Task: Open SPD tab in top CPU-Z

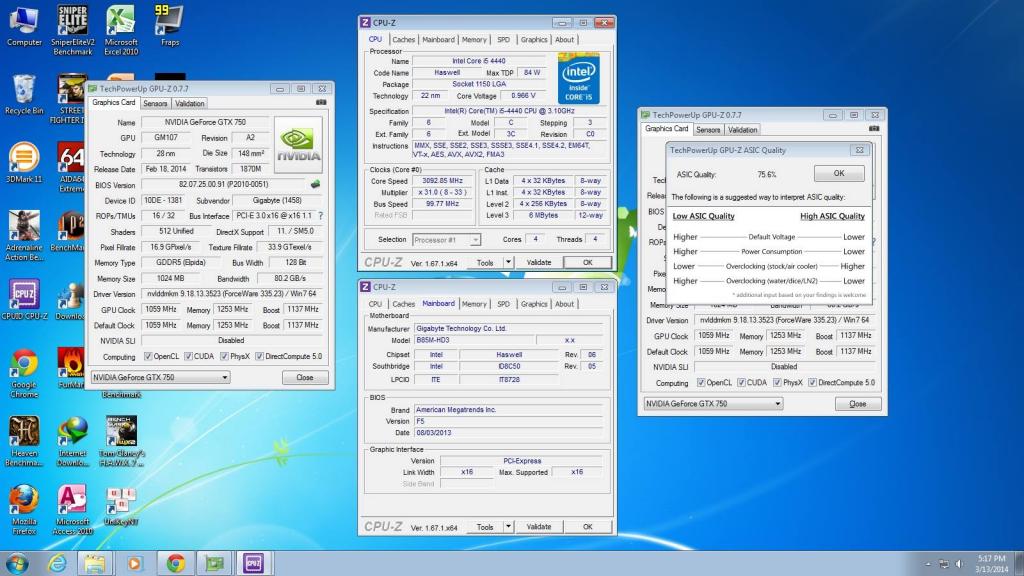Action: point(504,40)
